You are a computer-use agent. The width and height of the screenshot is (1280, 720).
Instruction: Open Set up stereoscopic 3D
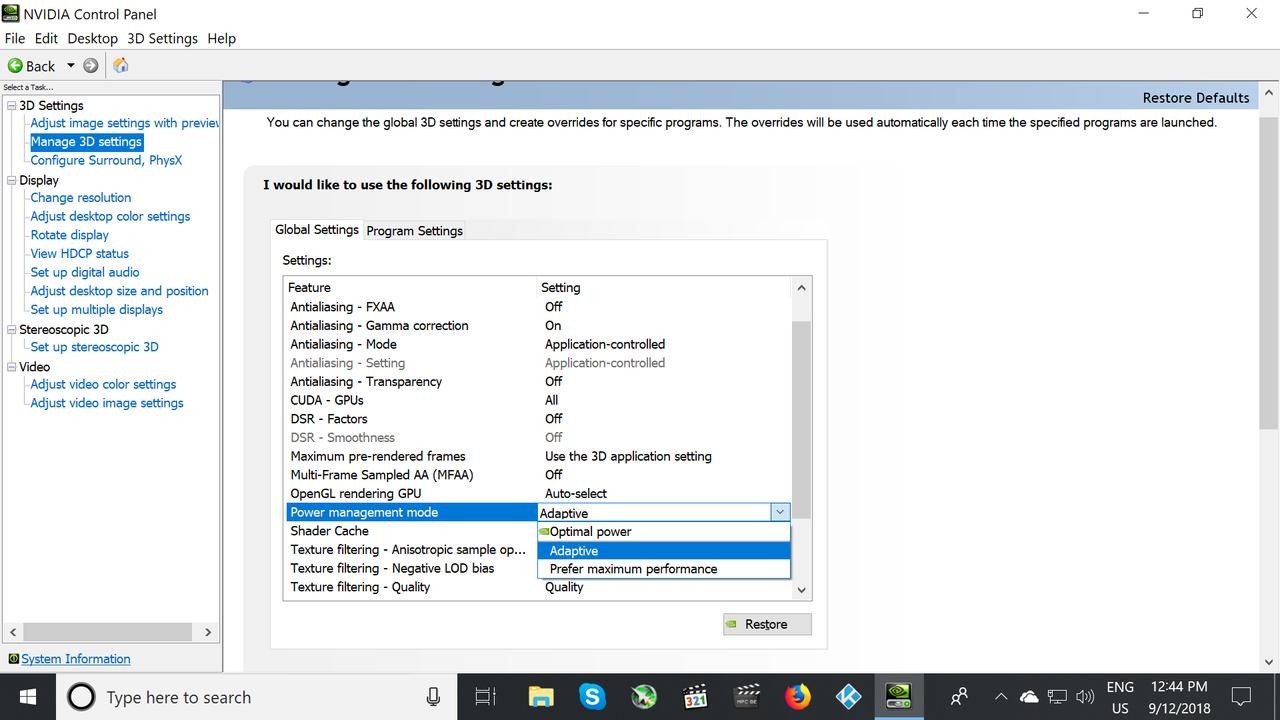click(x=94, y=347)
